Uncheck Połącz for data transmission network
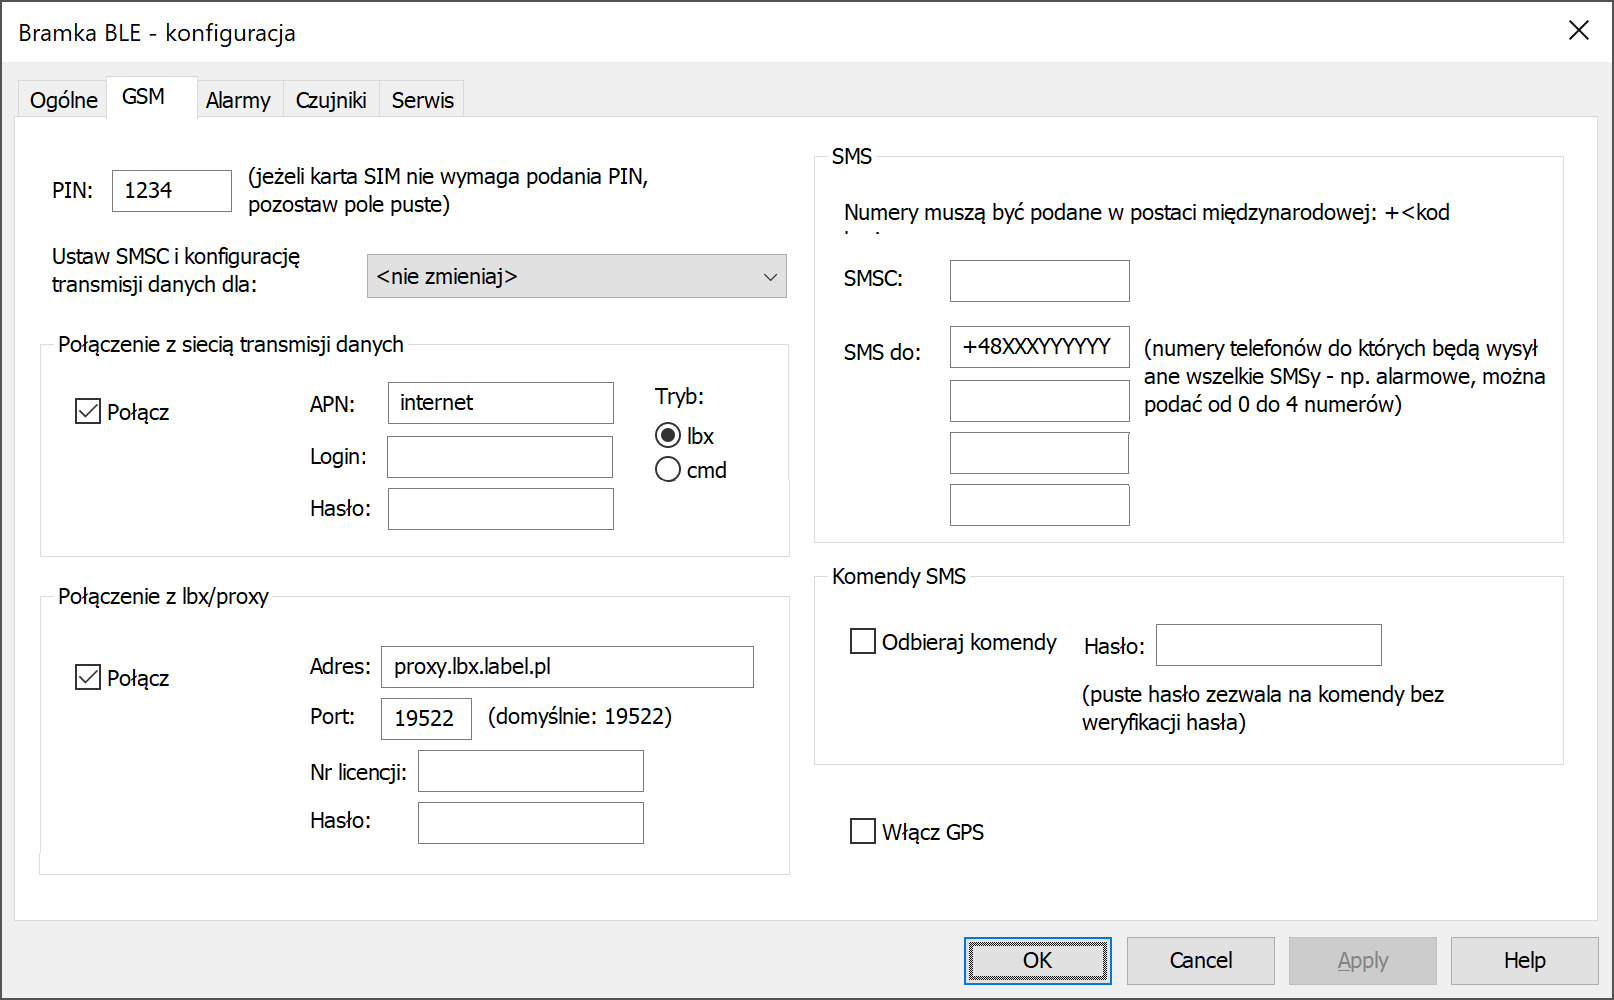 (88, 411)
